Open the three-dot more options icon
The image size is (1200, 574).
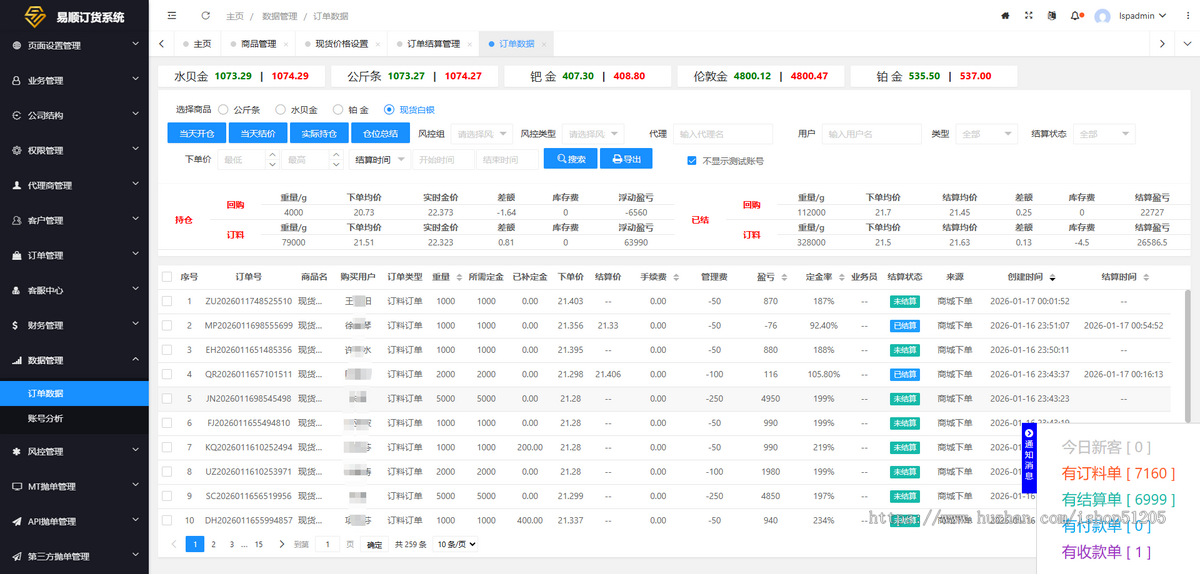pyautogui.click(x=1186, y=16)
